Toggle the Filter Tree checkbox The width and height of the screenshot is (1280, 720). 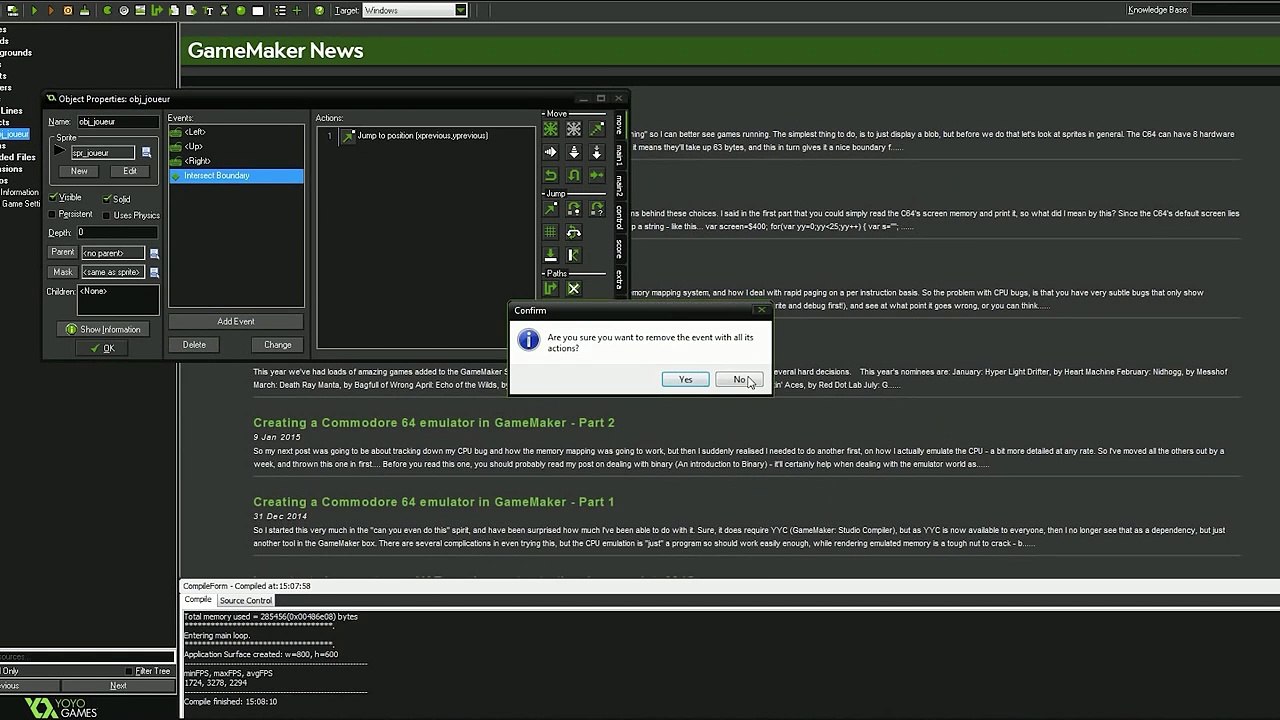(129, 671)
